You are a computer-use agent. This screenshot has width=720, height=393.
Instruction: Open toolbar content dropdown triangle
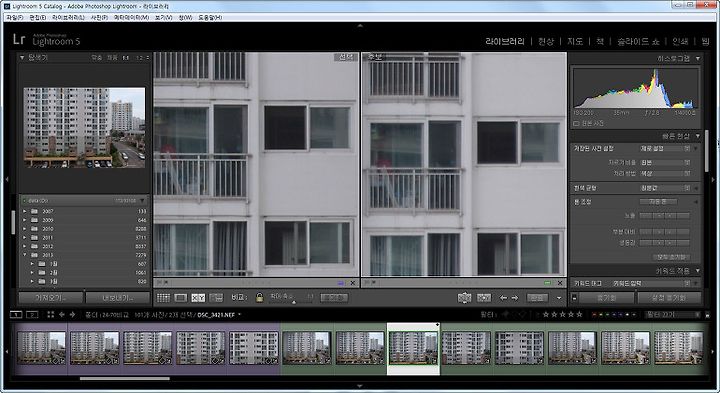click(x=559, y=298)
